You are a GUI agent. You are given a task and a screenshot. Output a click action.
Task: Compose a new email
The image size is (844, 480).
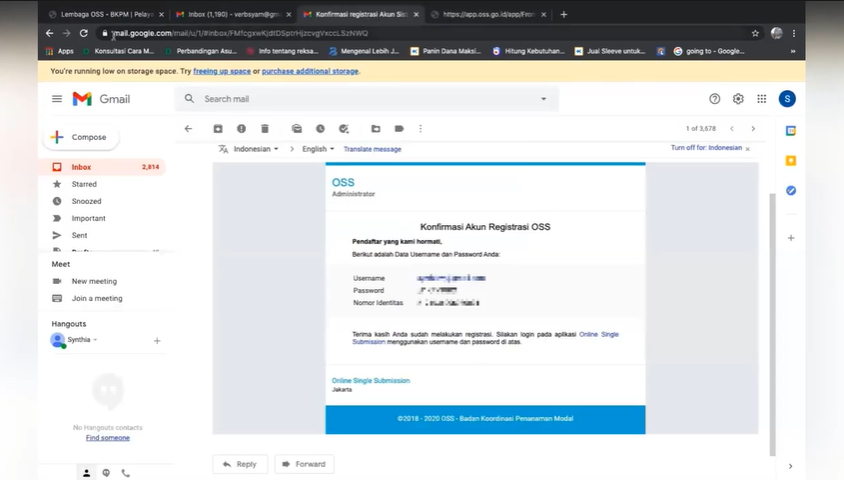(81, 137)
